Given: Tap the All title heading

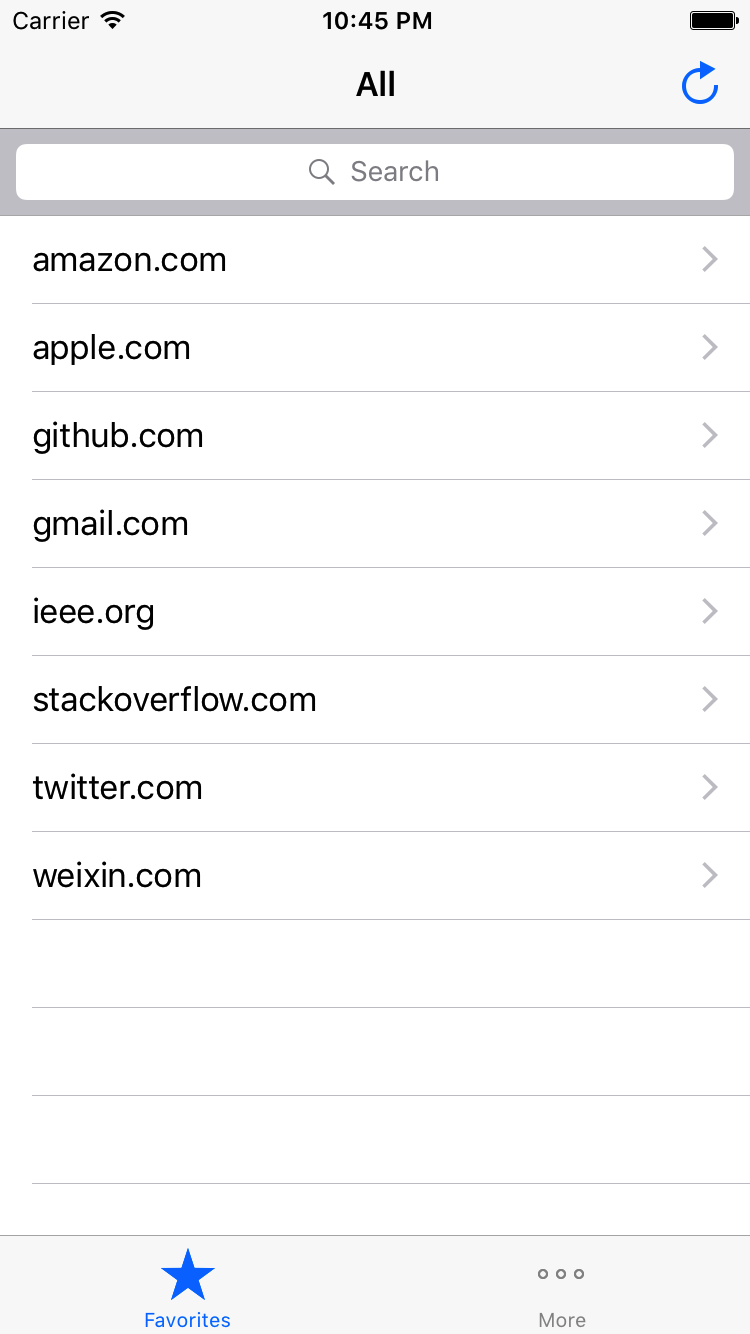Looking at the screenshot, I should coord(376,84).
